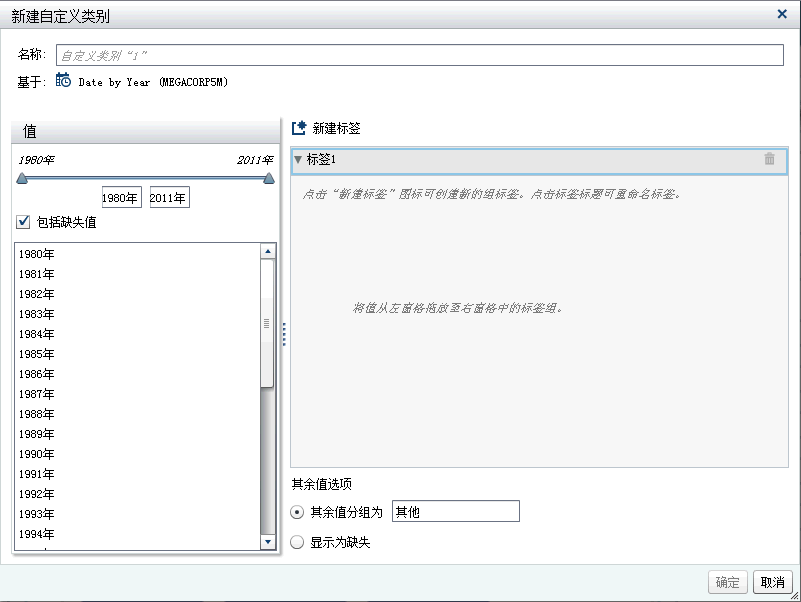
Task: Click the 其他 remaining values text field
Action: [455, 510]
